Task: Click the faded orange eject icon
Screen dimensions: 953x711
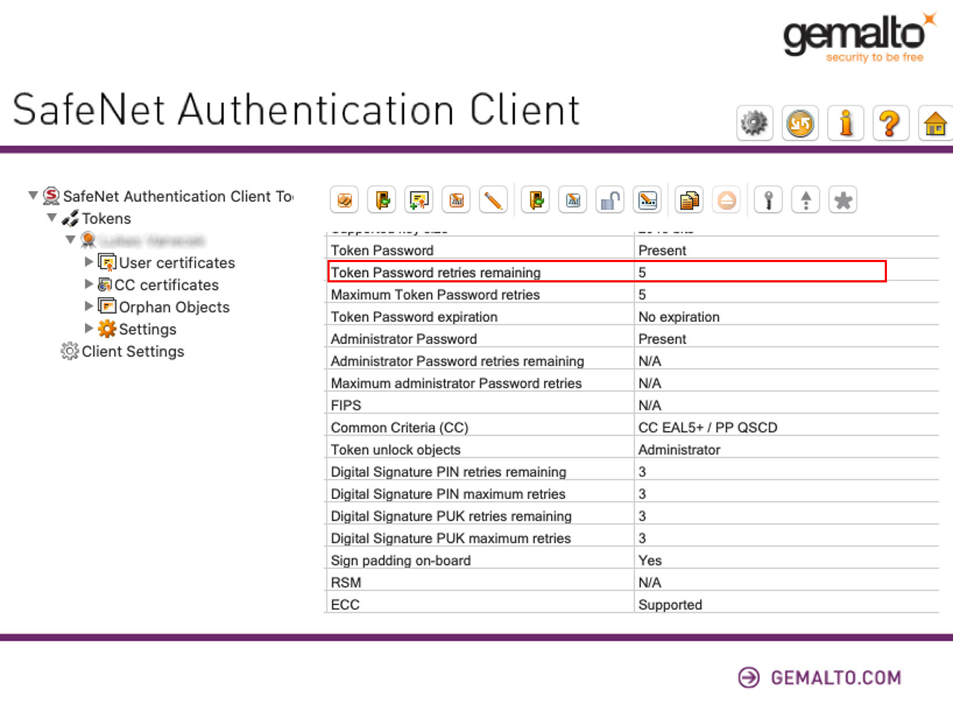Action: pos(726,200)
